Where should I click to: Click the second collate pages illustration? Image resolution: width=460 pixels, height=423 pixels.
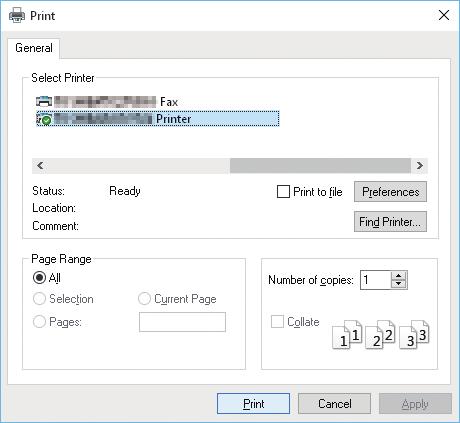[x=380, y=334]
